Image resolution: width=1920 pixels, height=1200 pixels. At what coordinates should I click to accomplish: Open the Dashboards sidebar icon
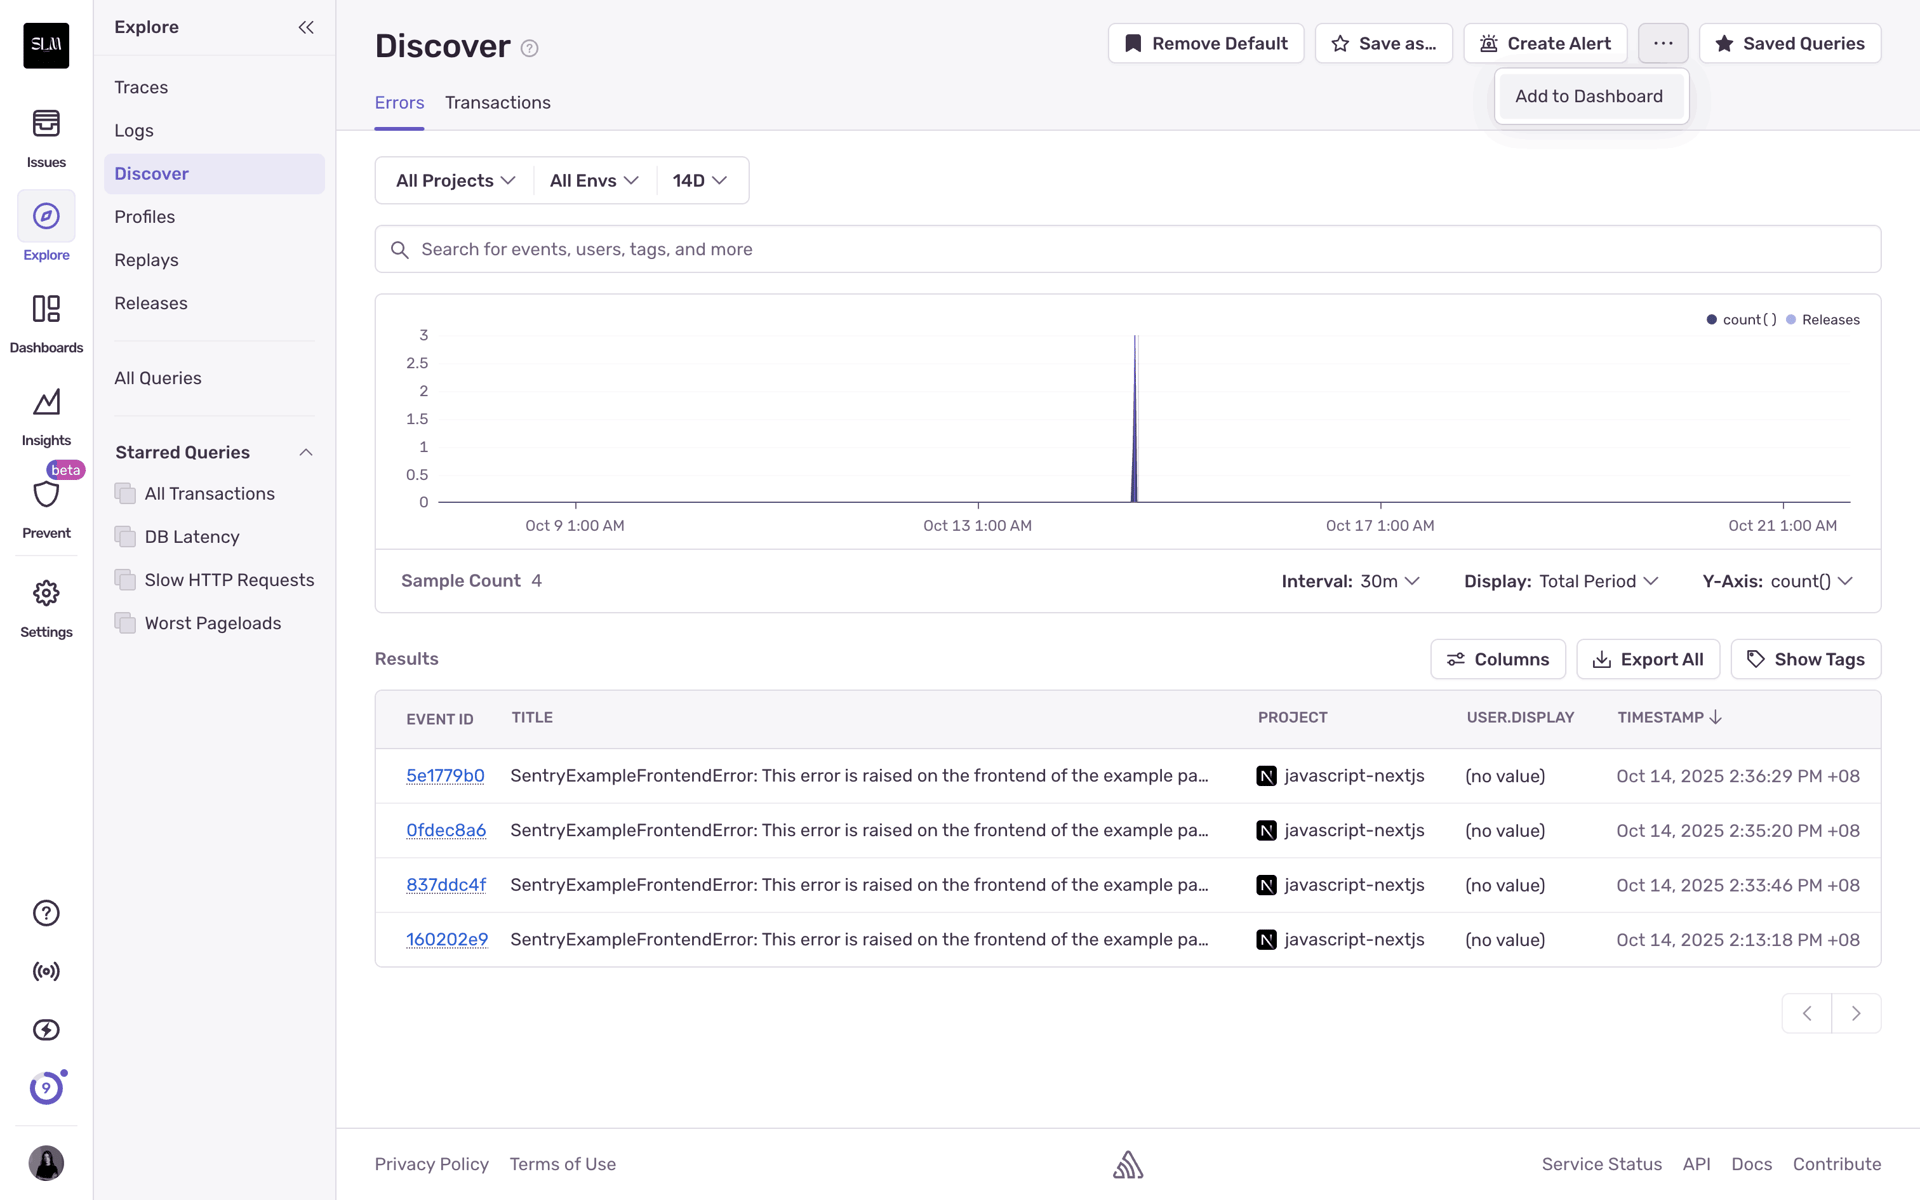[46, 309]
